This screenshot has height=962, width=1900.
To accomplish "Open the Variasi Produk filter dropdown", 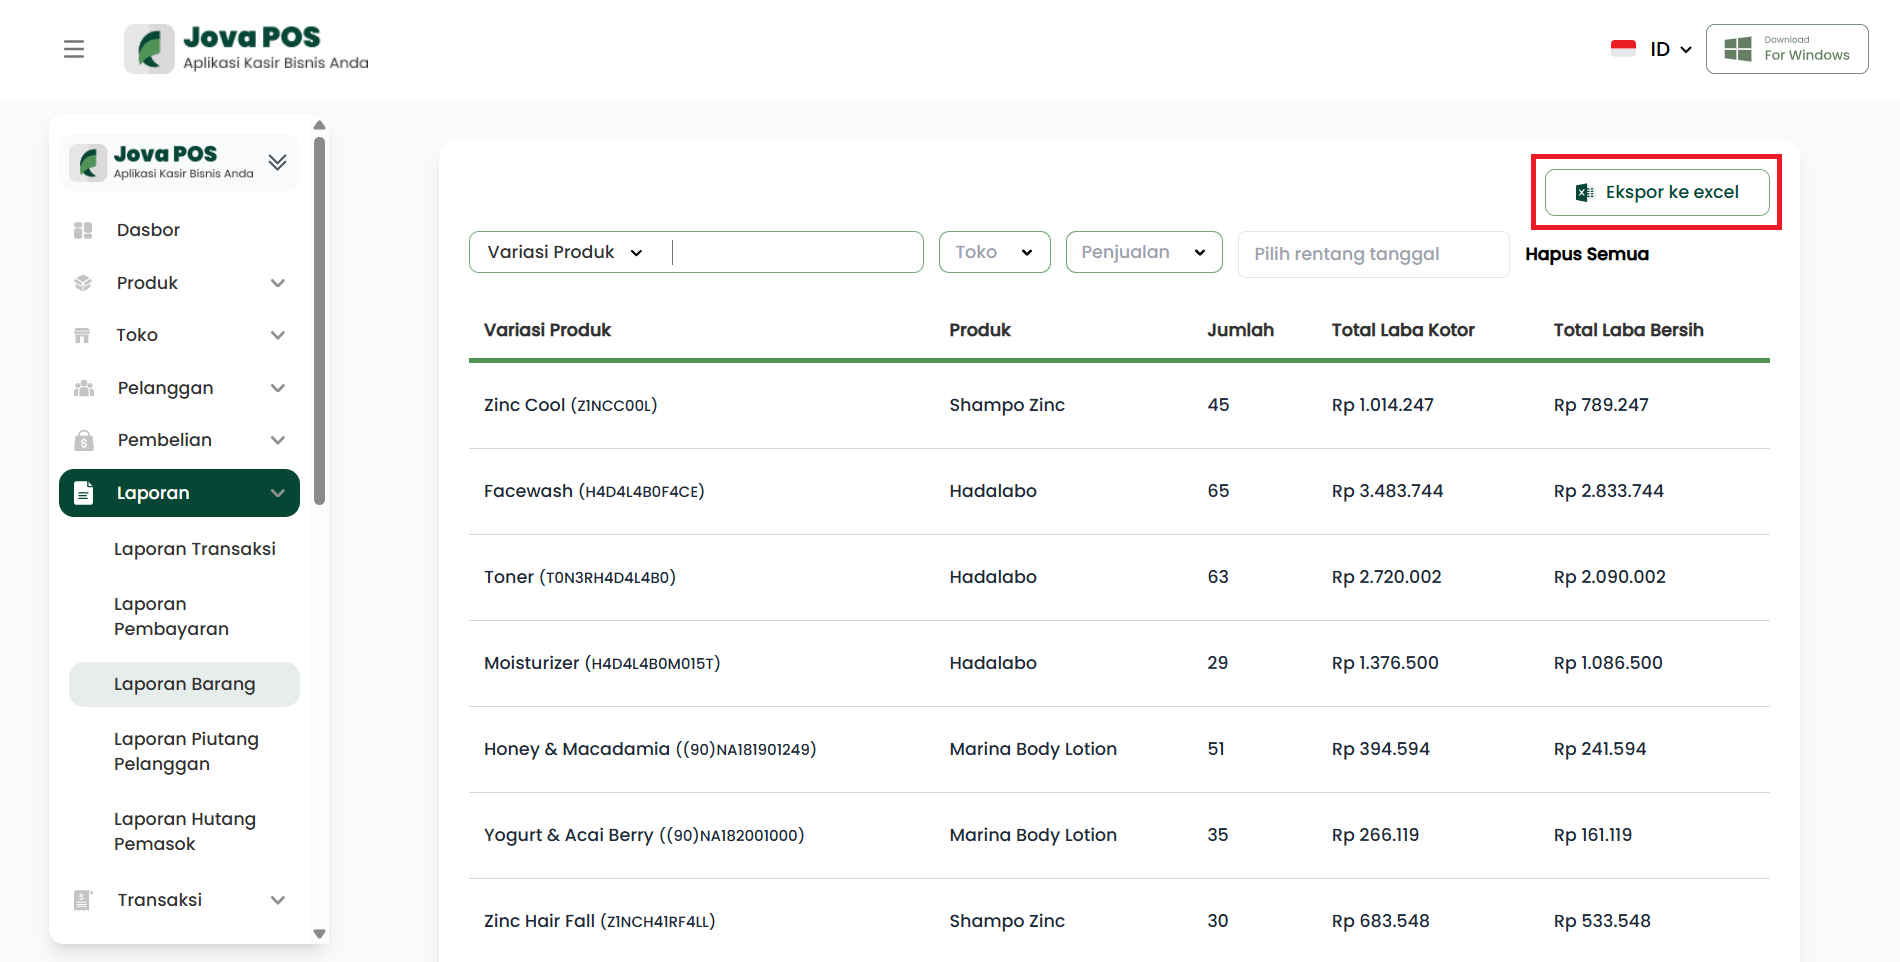I will (566, 252).
